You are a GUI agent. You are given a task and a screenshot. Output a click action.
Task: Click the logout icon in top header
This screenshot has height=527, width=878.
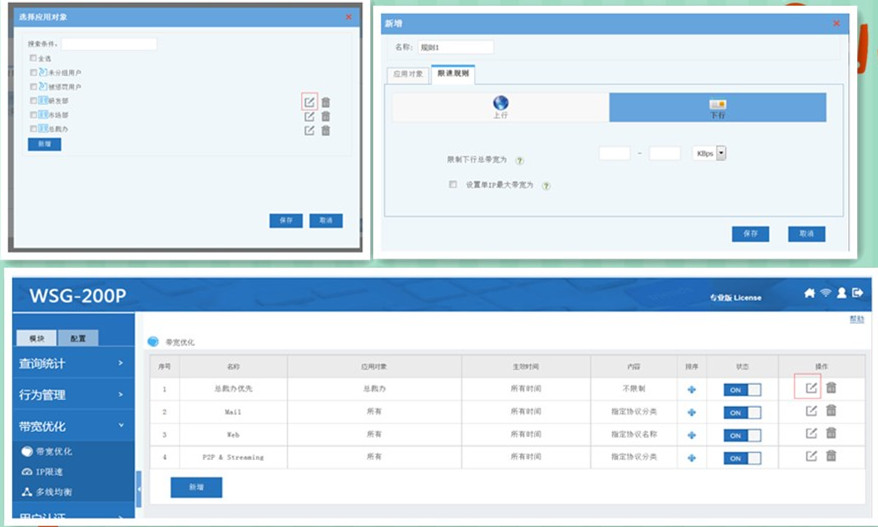(x=857, y=293)
